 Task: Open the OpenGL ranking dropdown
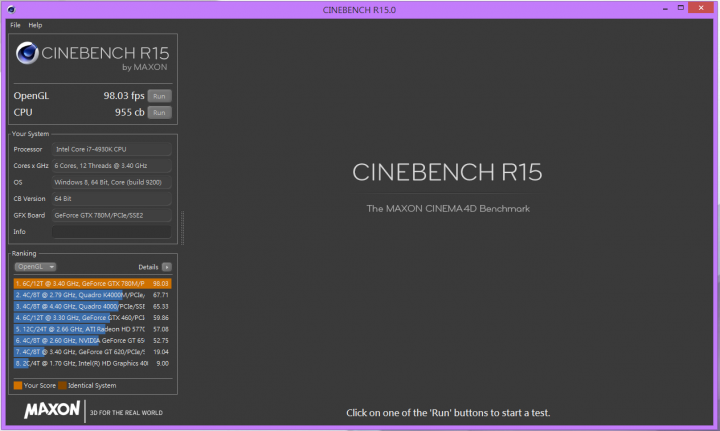click(x=35, y=267)
